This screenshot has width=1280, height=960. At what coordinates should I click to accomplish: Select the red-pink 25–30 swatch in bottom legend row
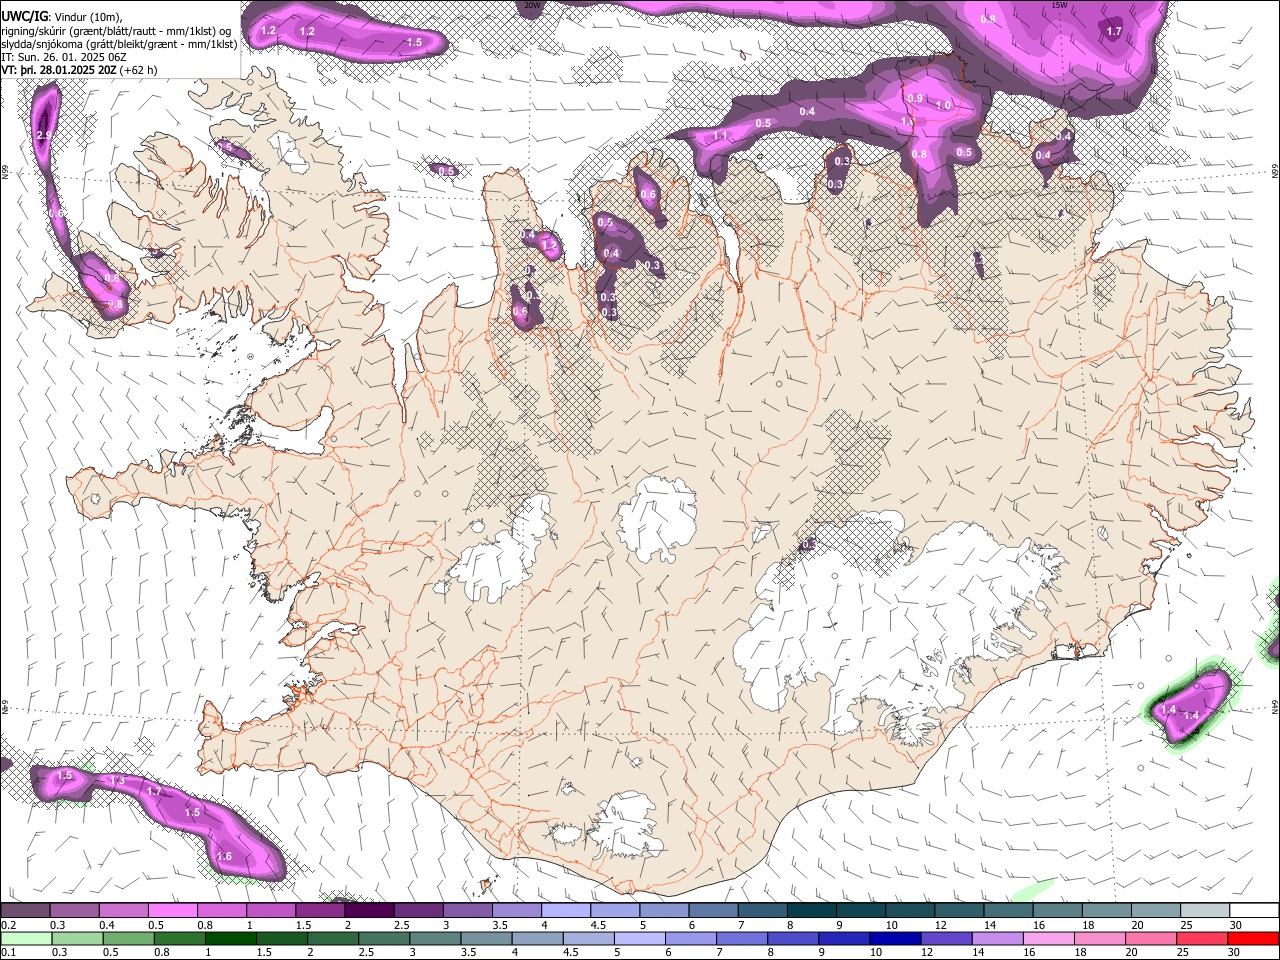coord(1202,938)
